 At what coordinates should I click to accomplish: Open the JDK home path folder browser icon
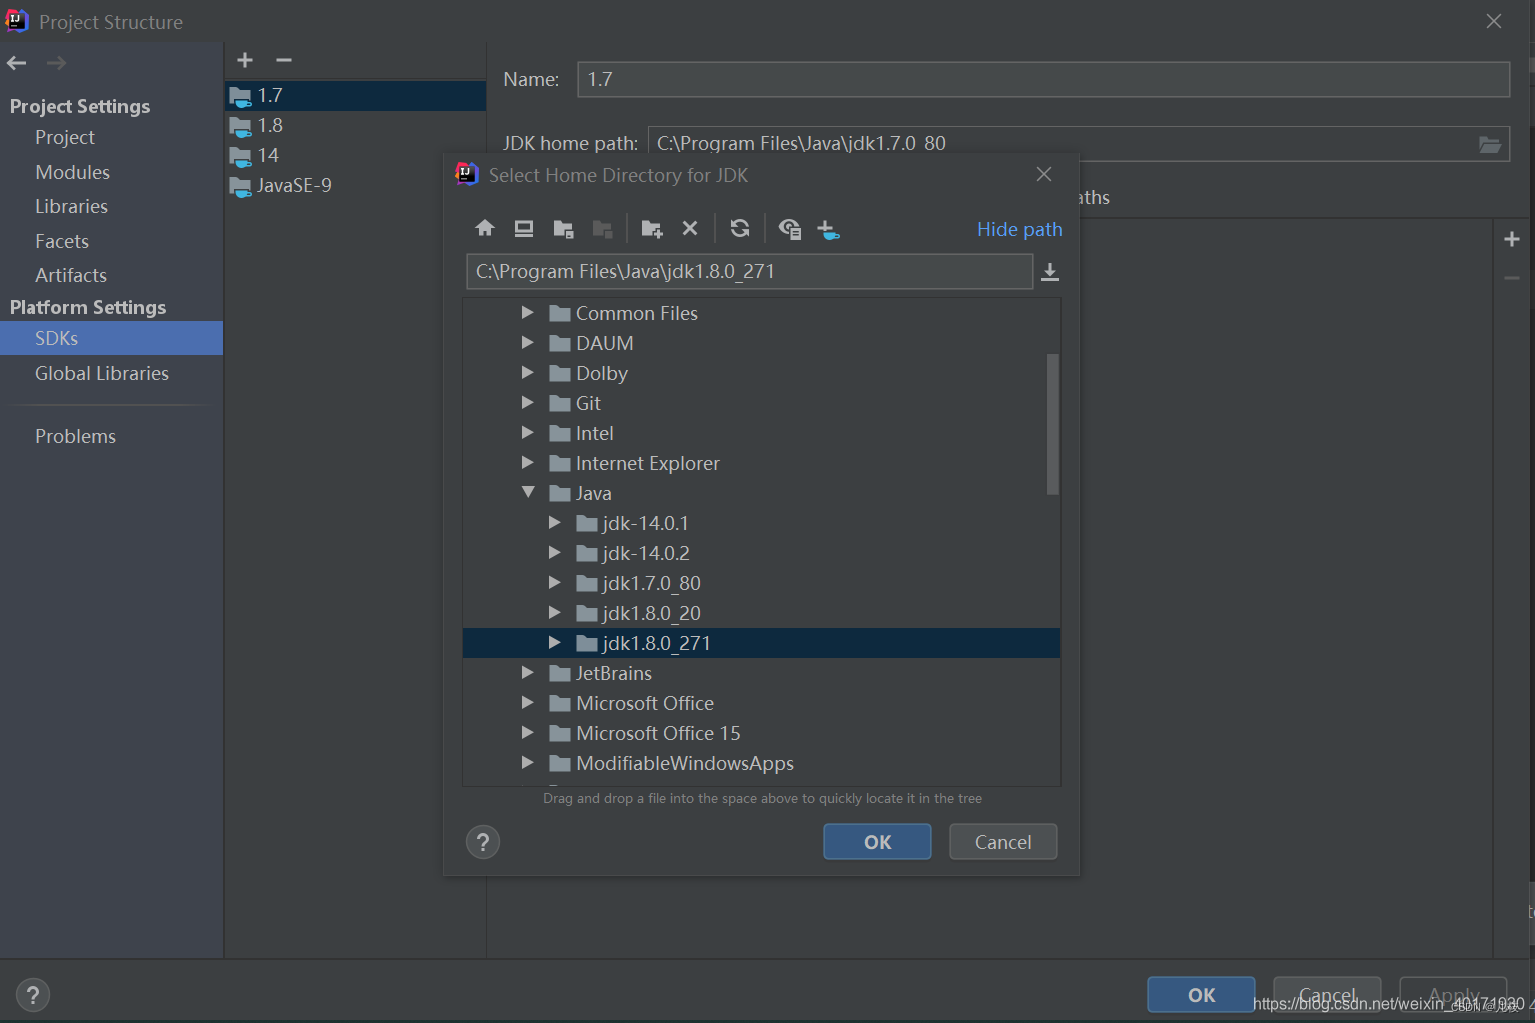[1490, 143]
